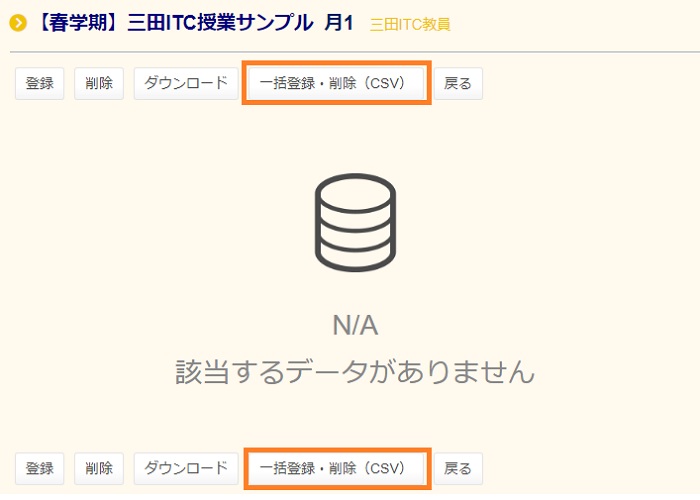Click the 該当するデータがありません message

click(356, 372)
